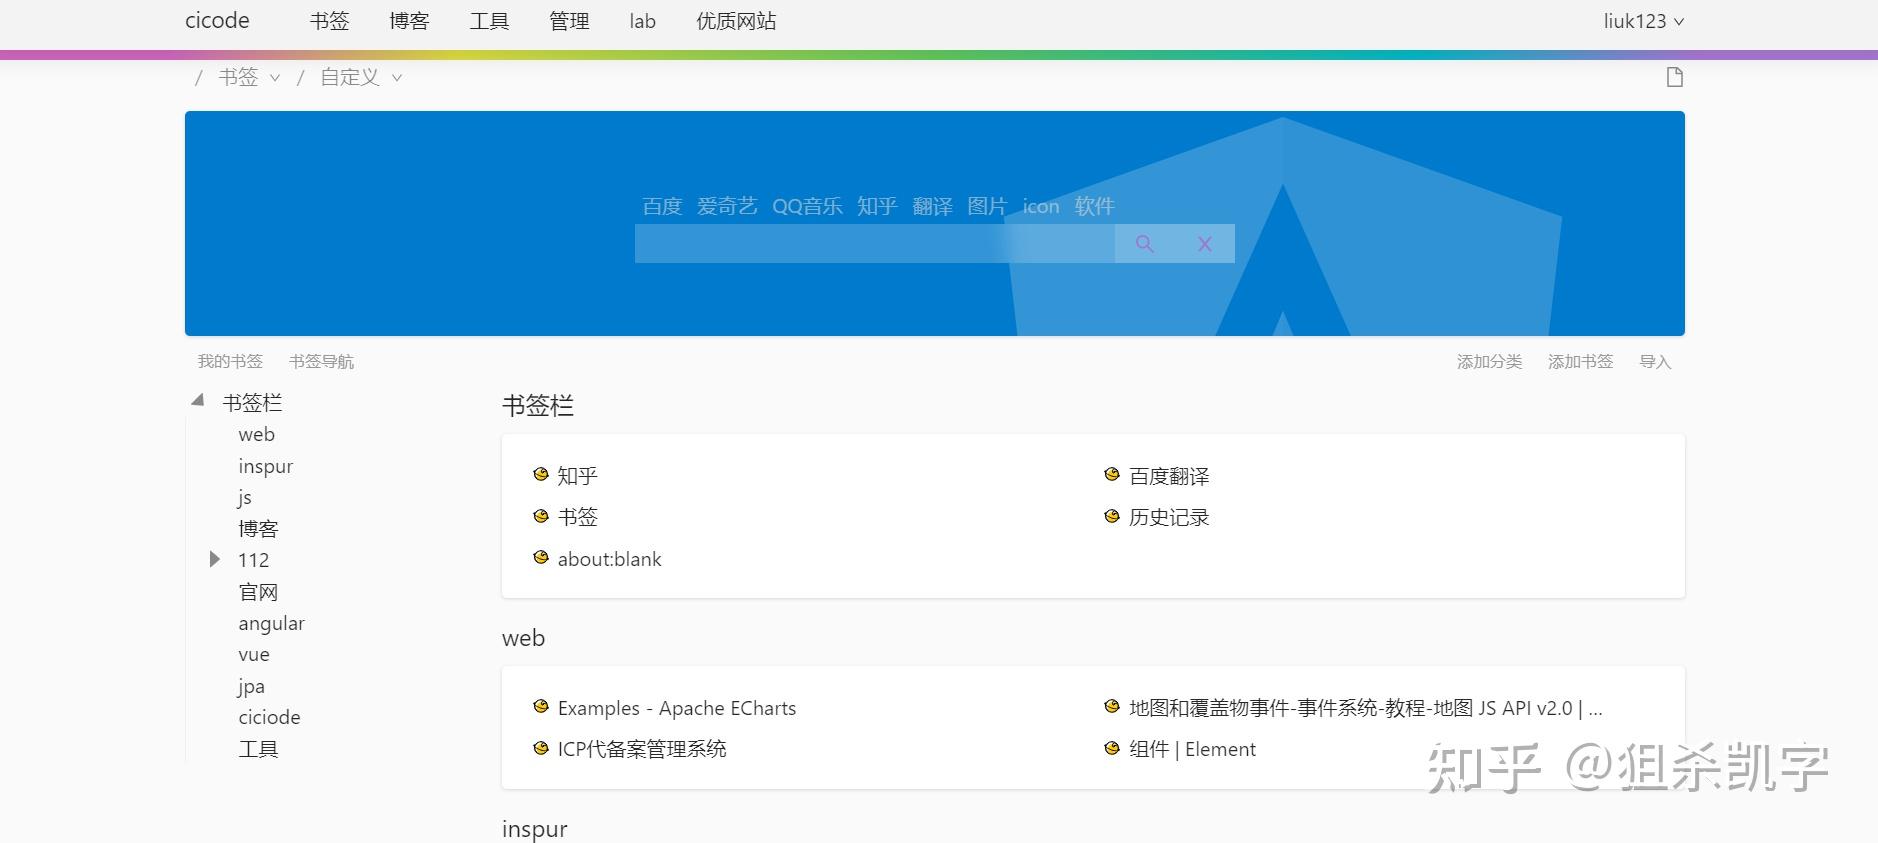The width and height of the screenshot is (1878, 843).
Task: Select 工具 in bookmark tree
Action: 258,749
